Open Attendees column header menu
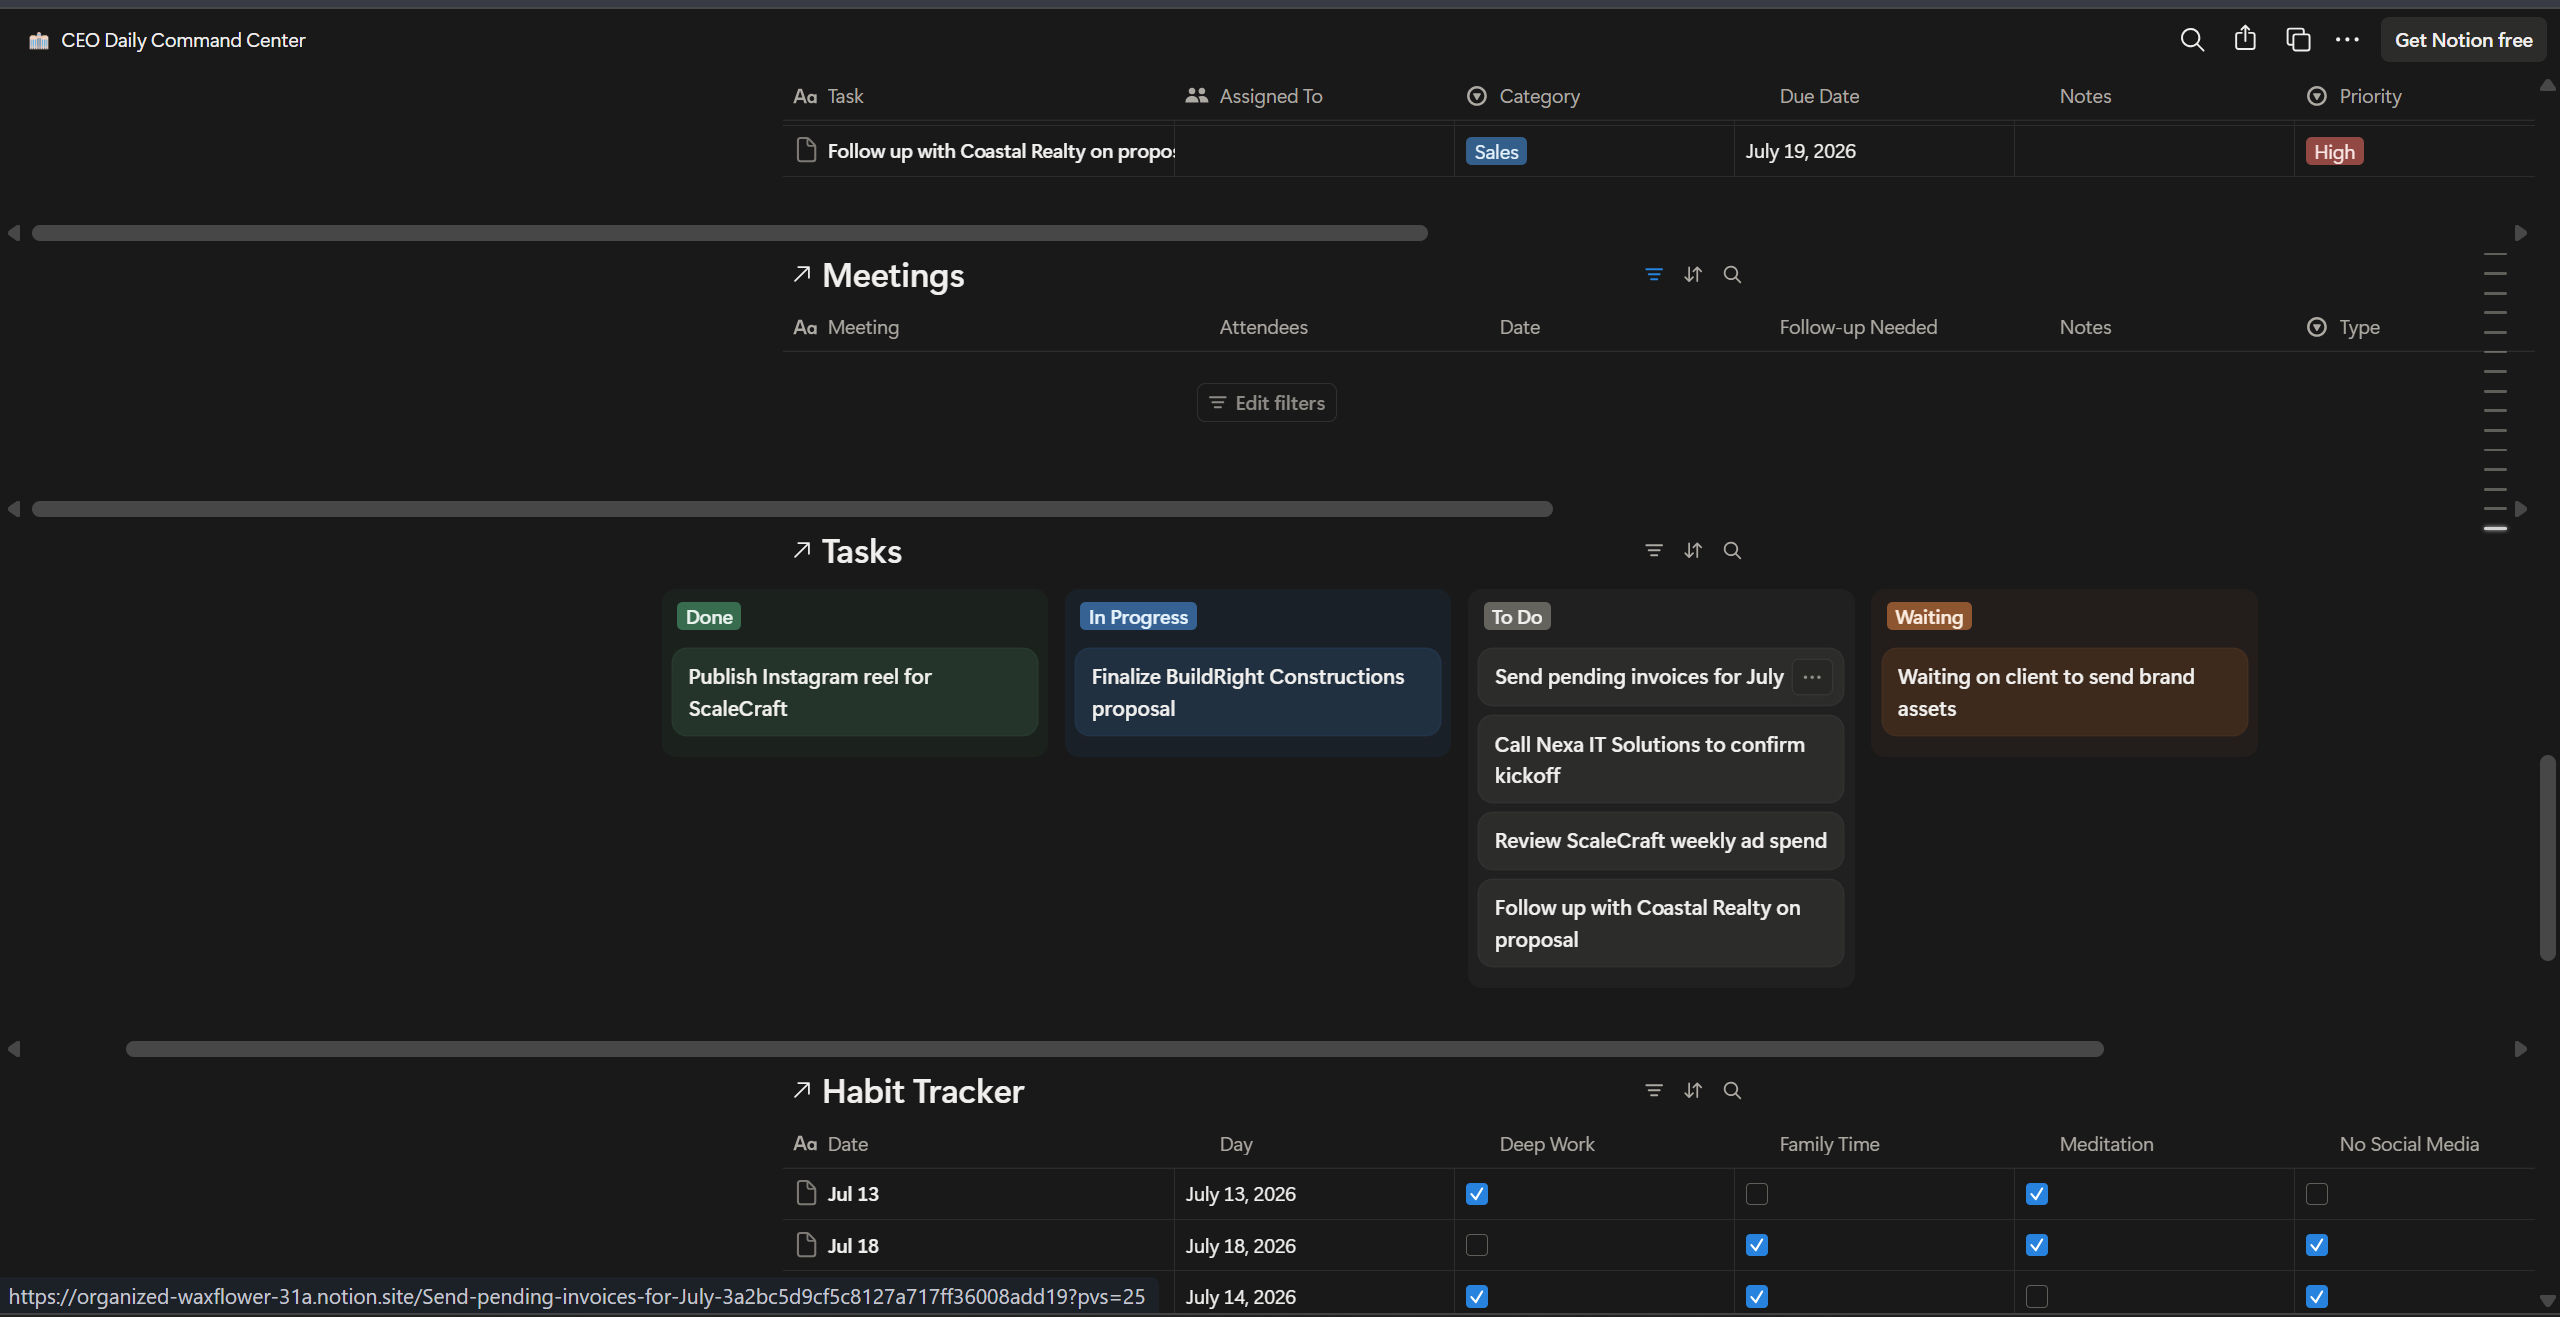 [x=1314, y=327]
